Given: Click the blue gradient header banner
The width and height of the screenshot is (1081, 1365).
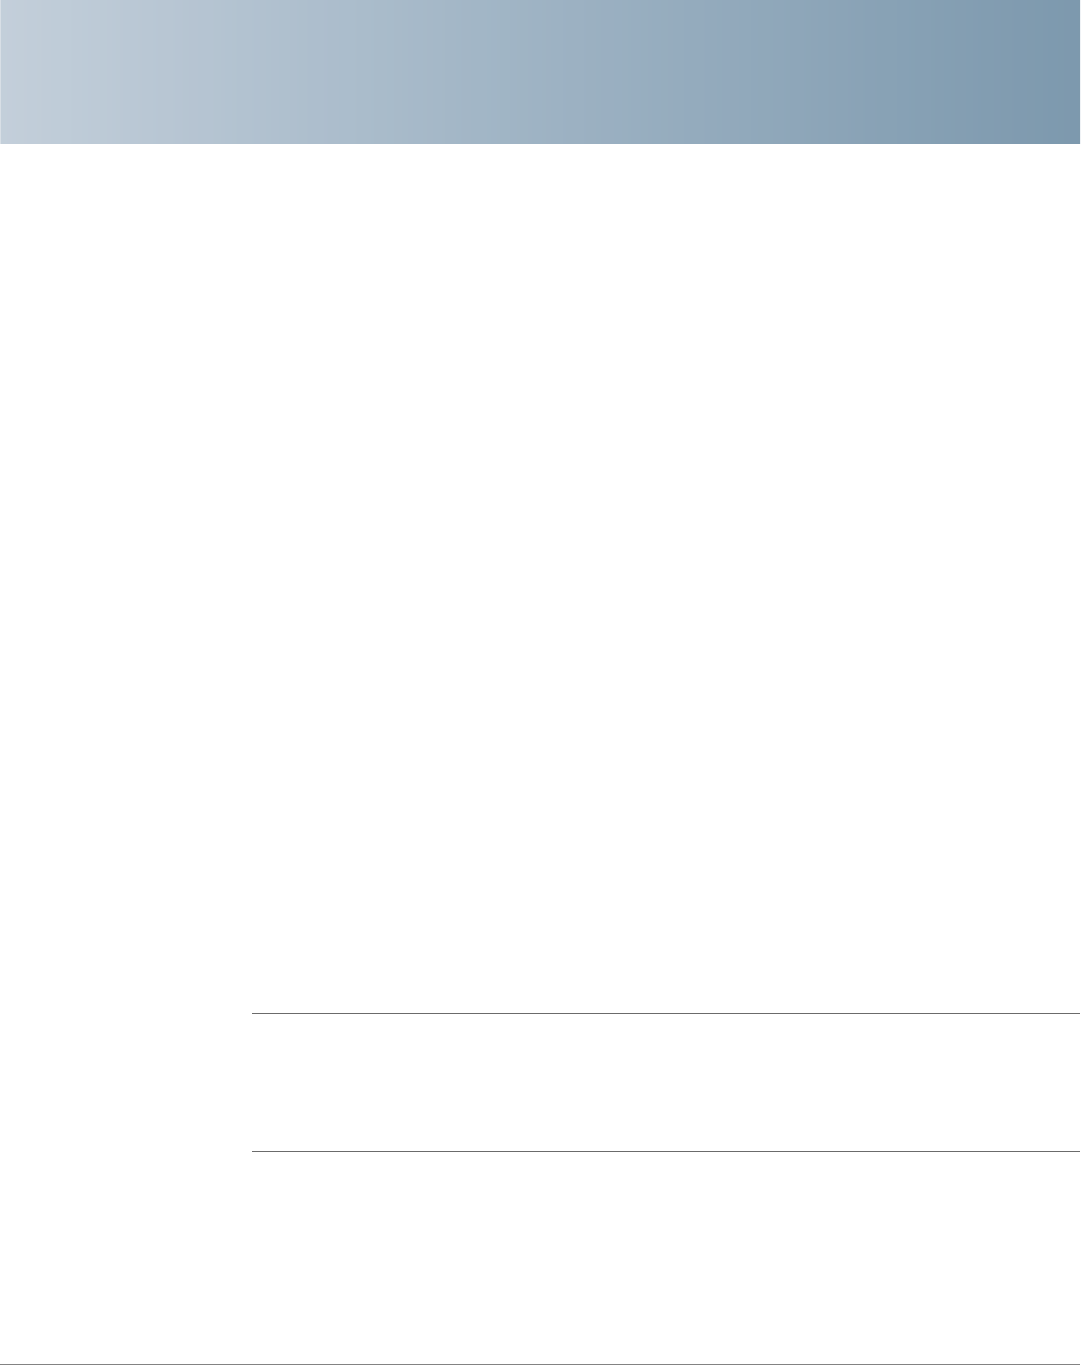Looking at the screenshot, I should tap(540, 72).
